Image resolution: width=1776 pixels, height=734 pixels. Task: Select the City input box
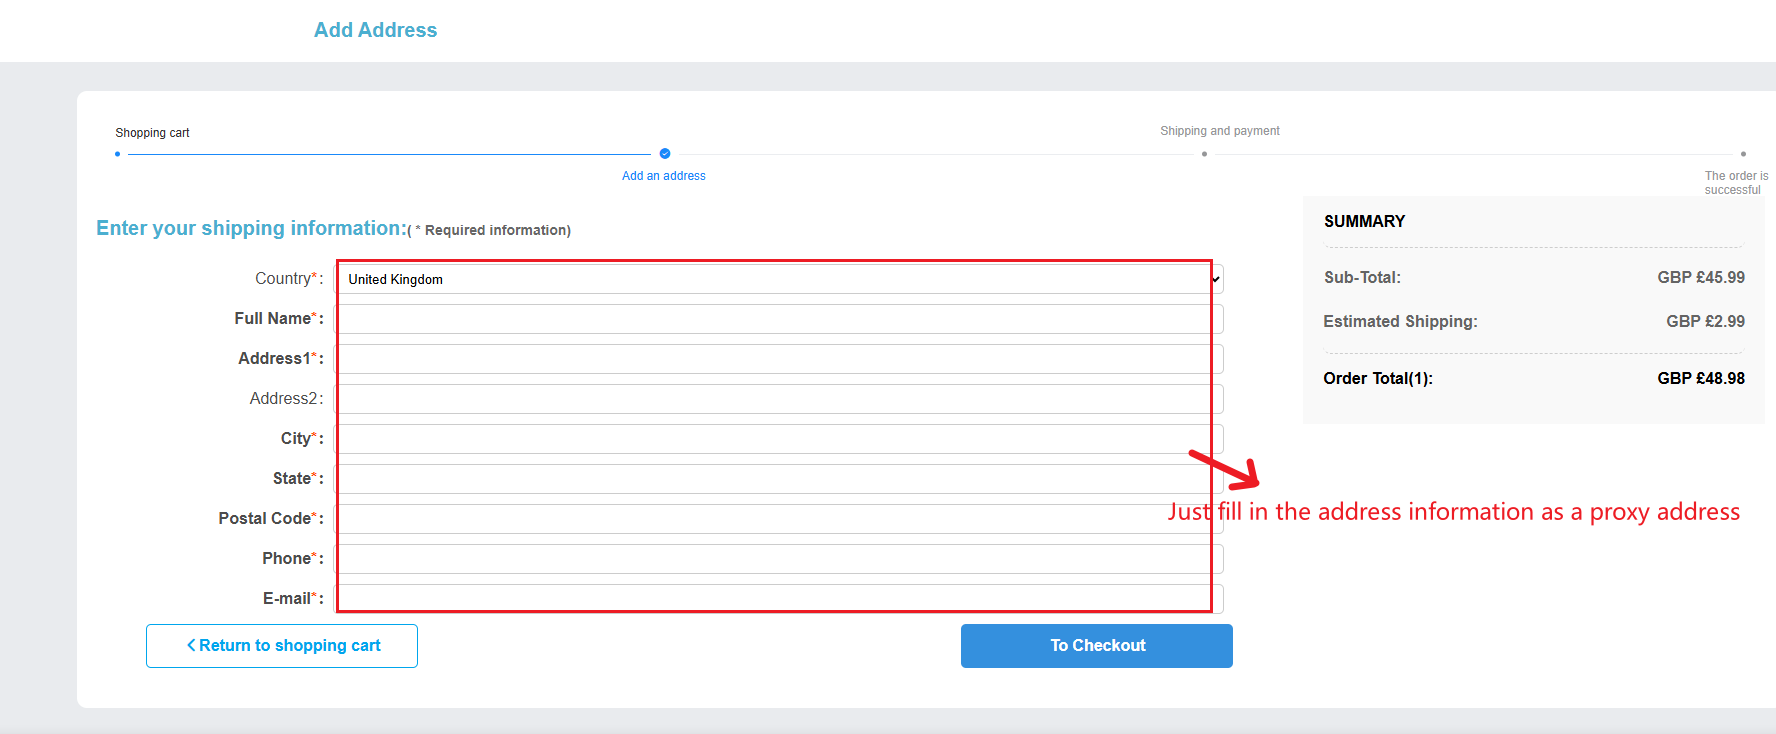pyautogui.click(x=778, y=439)
